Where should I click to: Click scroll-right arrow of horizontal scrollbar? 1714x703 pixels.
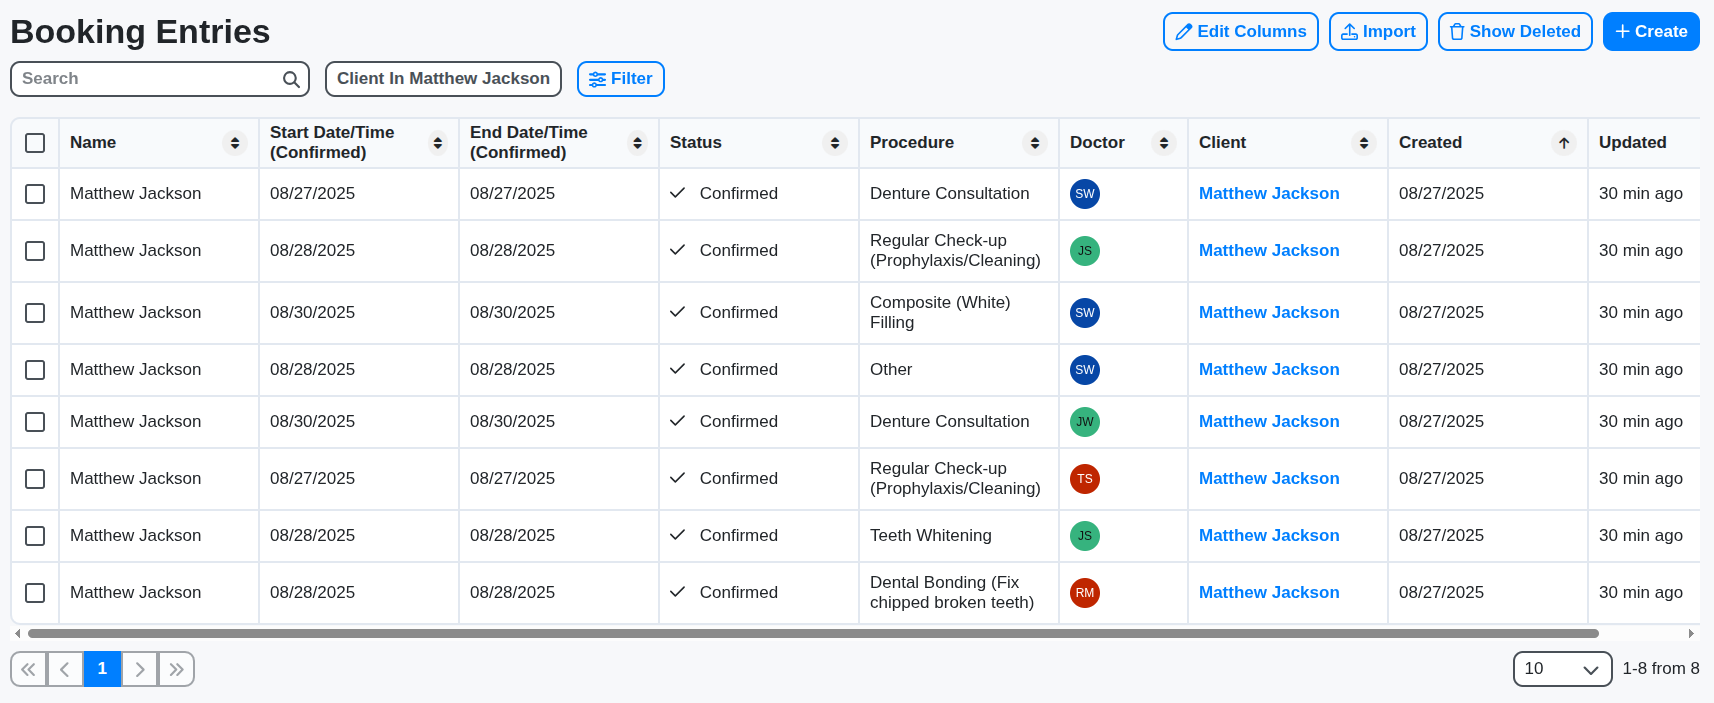(1691, 633)
